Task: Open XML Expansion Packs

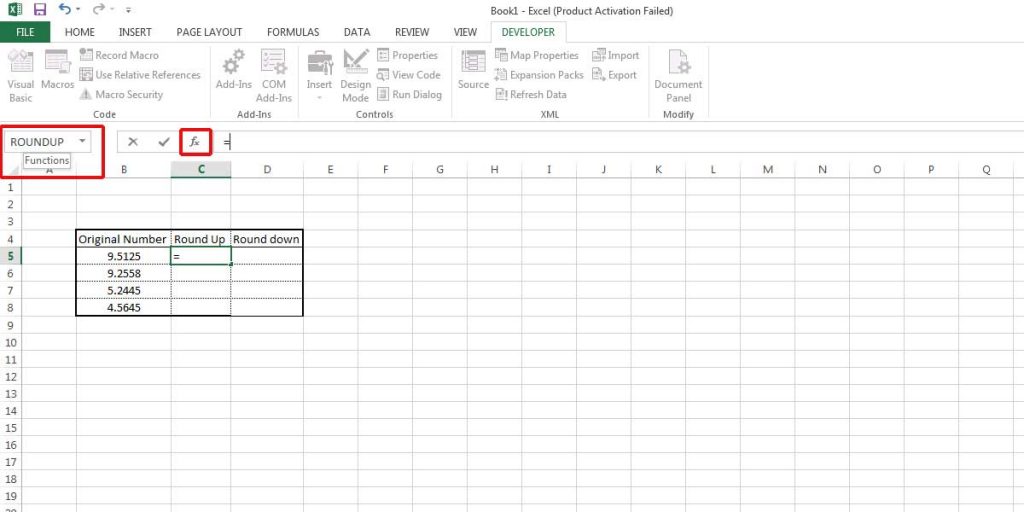Action: [539, 75]
